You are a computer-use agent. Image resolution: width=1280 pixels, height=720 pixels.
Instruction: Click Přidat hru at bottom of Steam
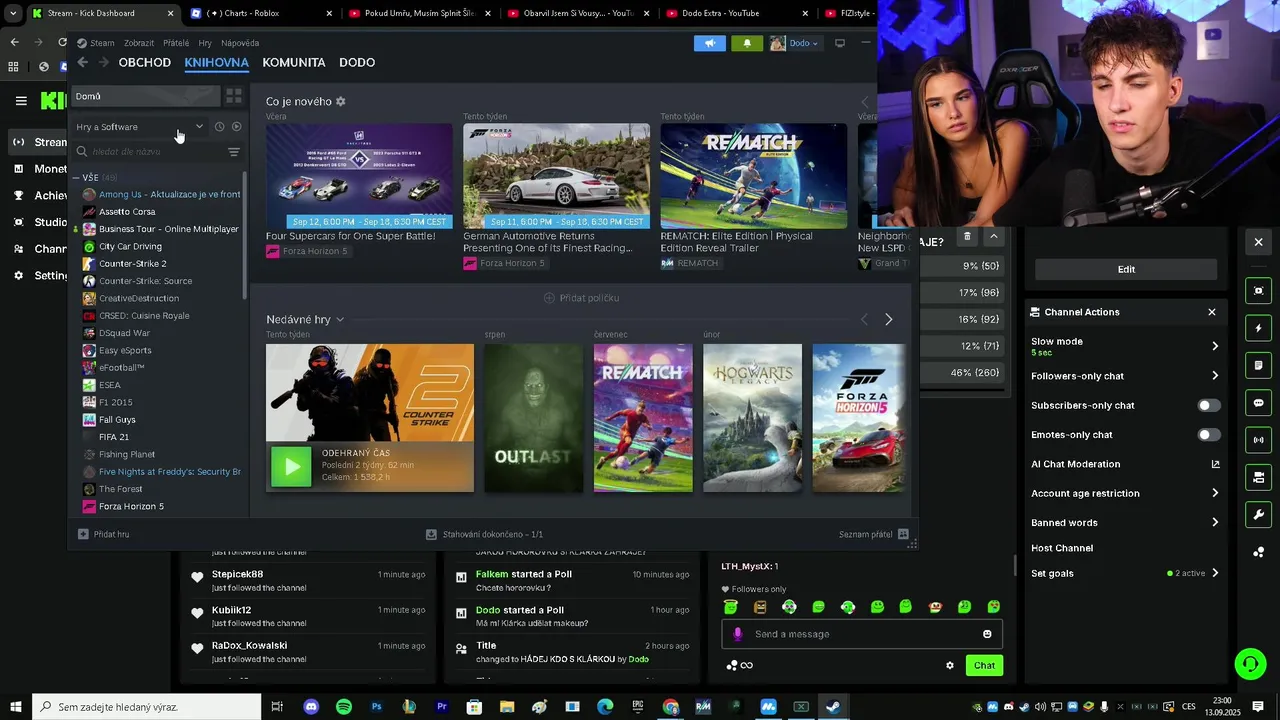pos(104,534)
